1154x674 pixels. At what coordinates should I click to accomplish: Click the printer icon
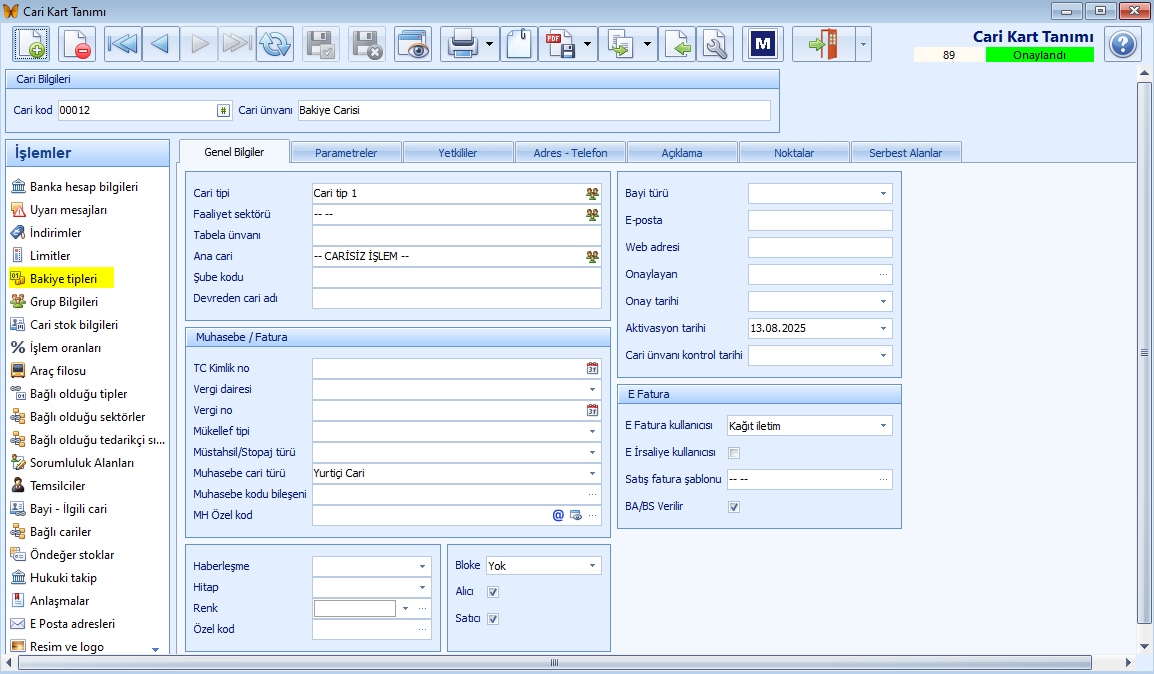click(461, 44)
